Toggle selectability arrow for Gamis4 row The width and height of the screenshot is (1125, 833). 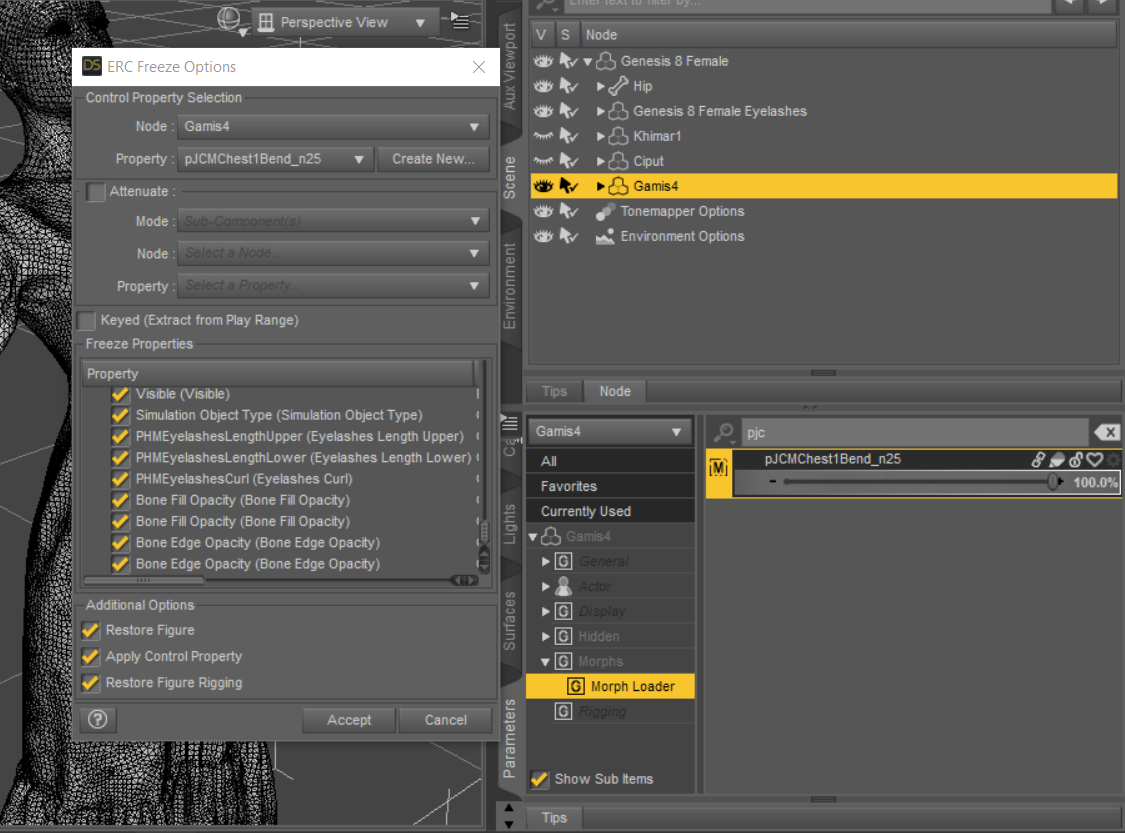click(x=568, y=186)
